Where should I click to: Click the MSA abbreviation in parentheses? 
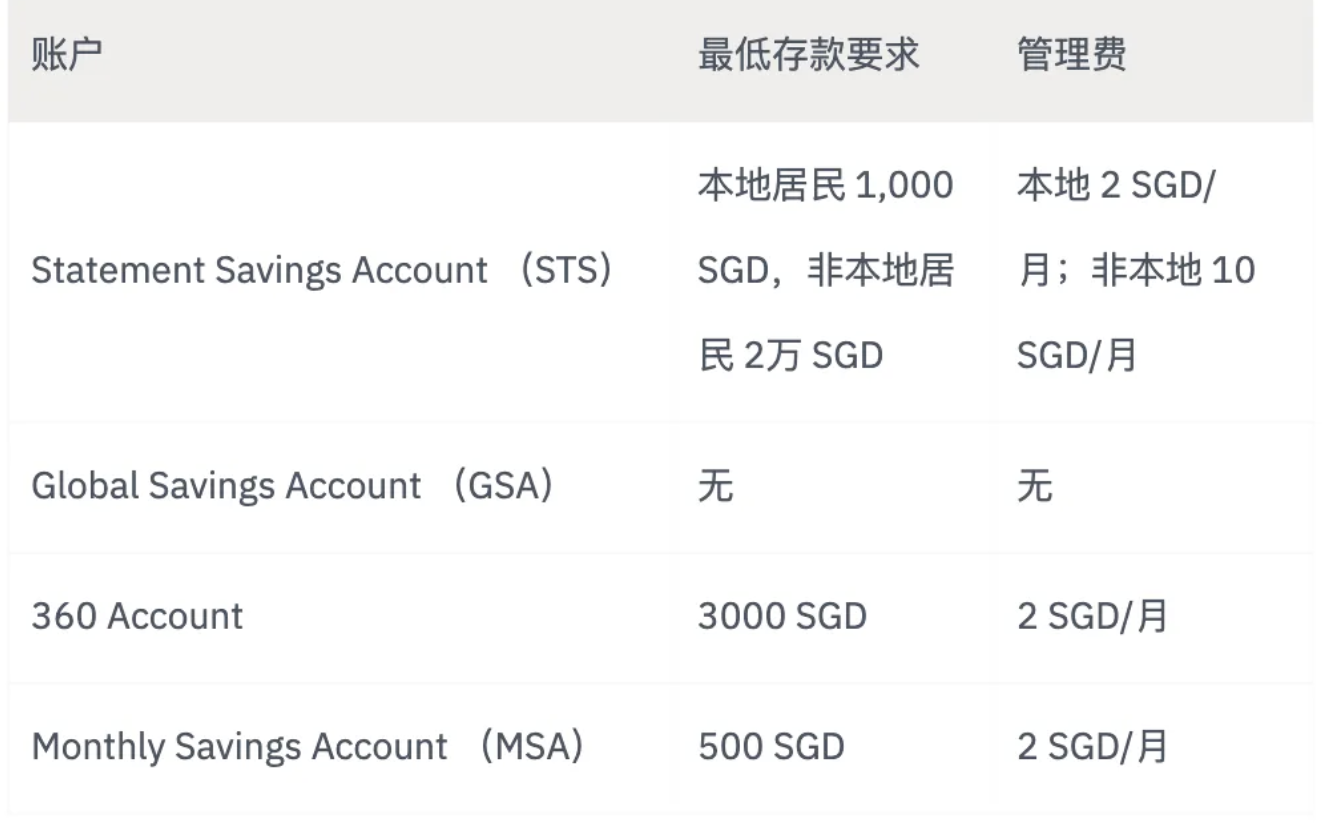click(531, 747)
